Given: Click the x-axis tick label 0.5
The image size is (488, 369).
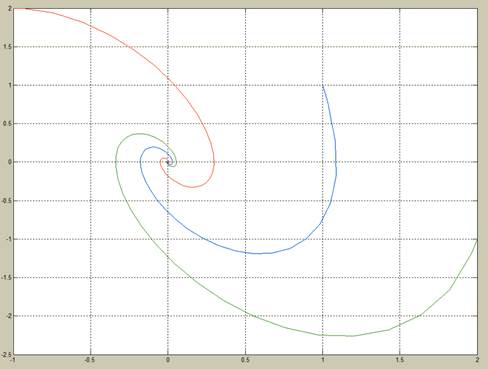Looking at the screenshot, I should (245, 360).
